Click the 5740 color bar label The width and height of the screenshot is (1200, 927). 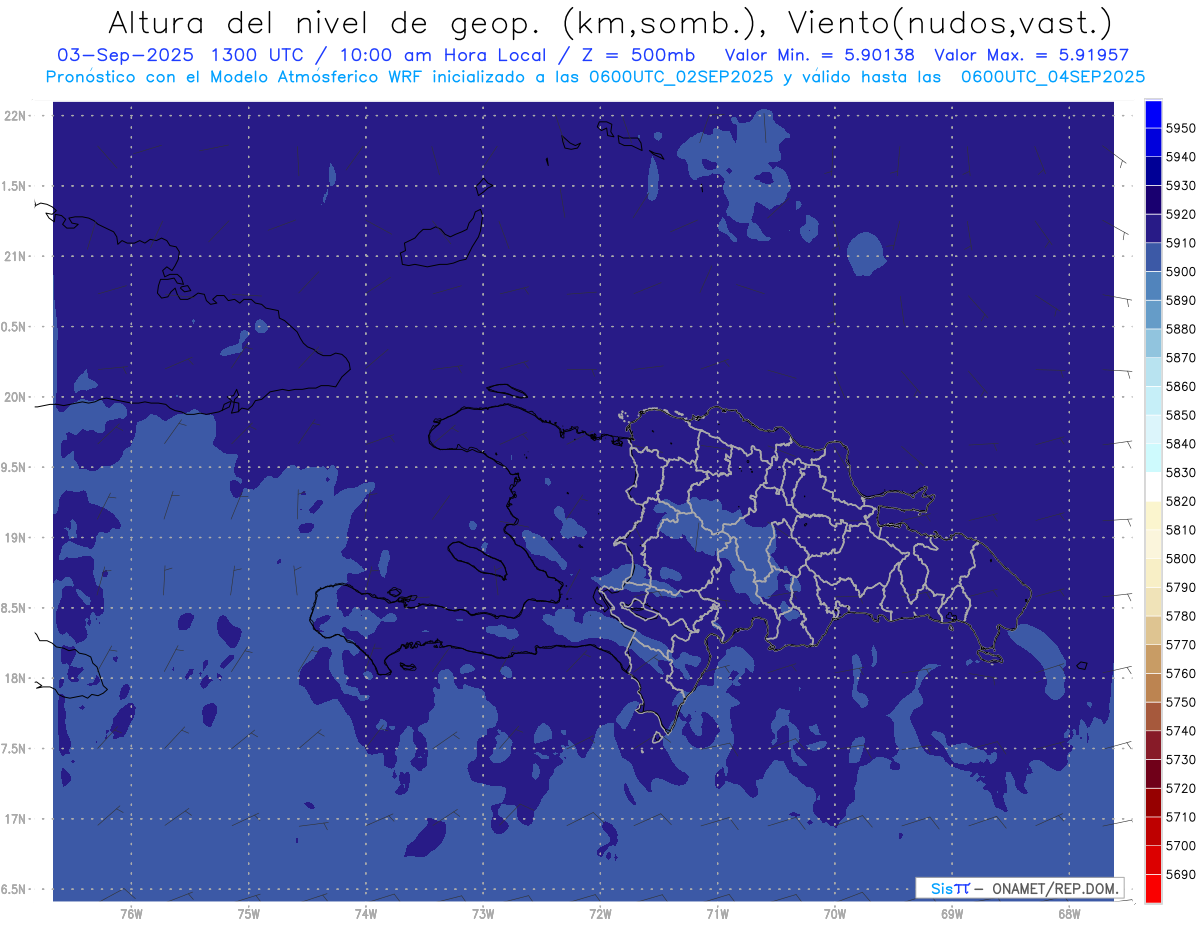click(1181, 731)
